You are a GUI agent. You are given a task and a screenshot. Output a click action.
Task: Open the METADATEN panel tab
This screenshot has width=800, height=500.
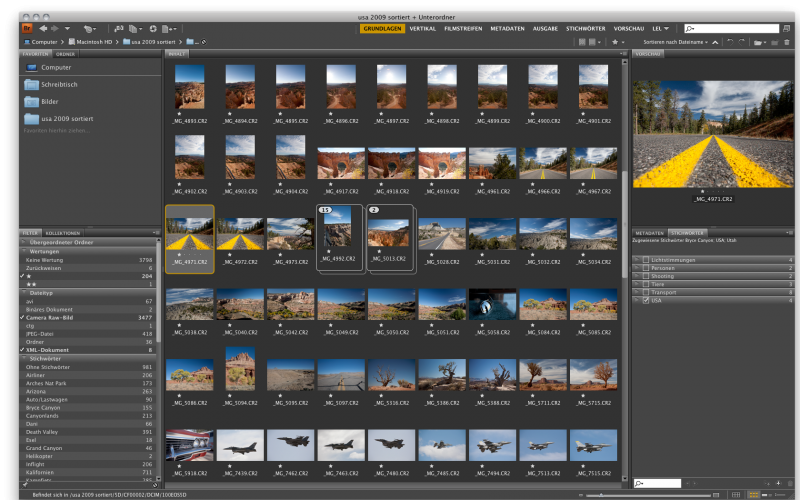(649, 233)
